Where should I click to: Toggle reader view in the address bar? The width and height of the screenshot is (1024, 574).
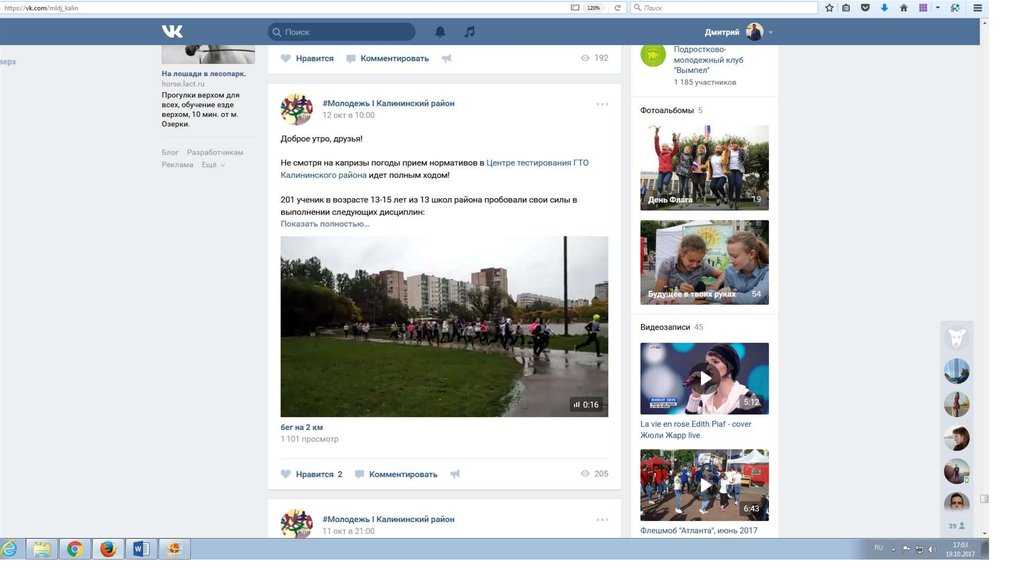pos(574,8)
